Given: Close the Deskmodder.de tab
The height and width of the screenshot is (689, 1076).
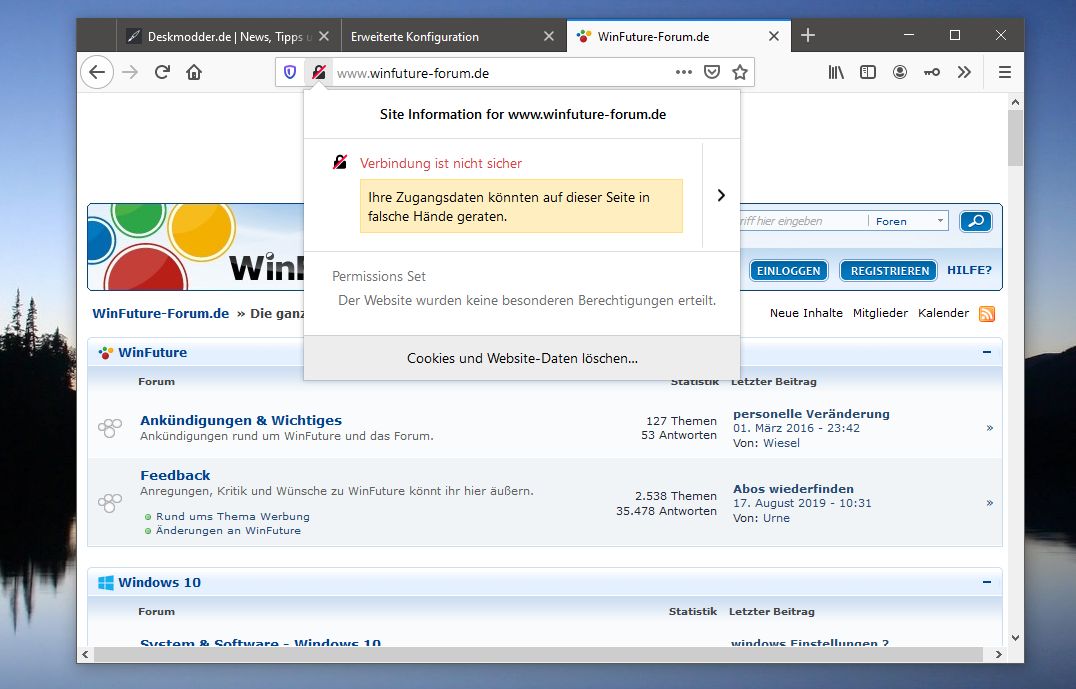Looking at the screenshot, I should coord(324,36).
